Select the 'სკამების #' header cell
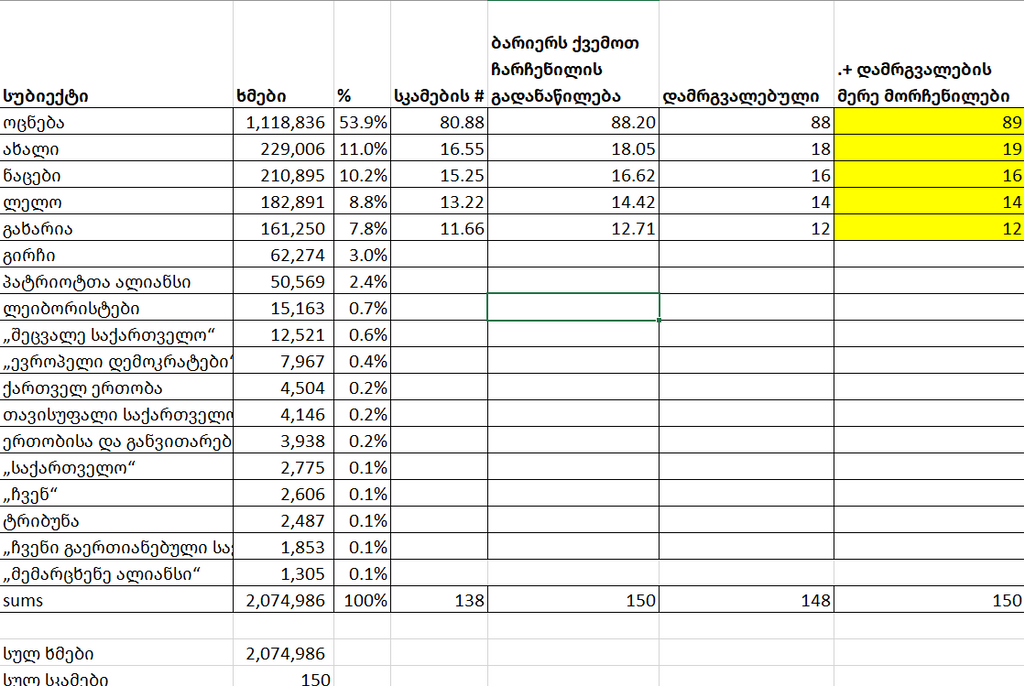Viewport: 1024px width, 686px height. coord(439,55)
